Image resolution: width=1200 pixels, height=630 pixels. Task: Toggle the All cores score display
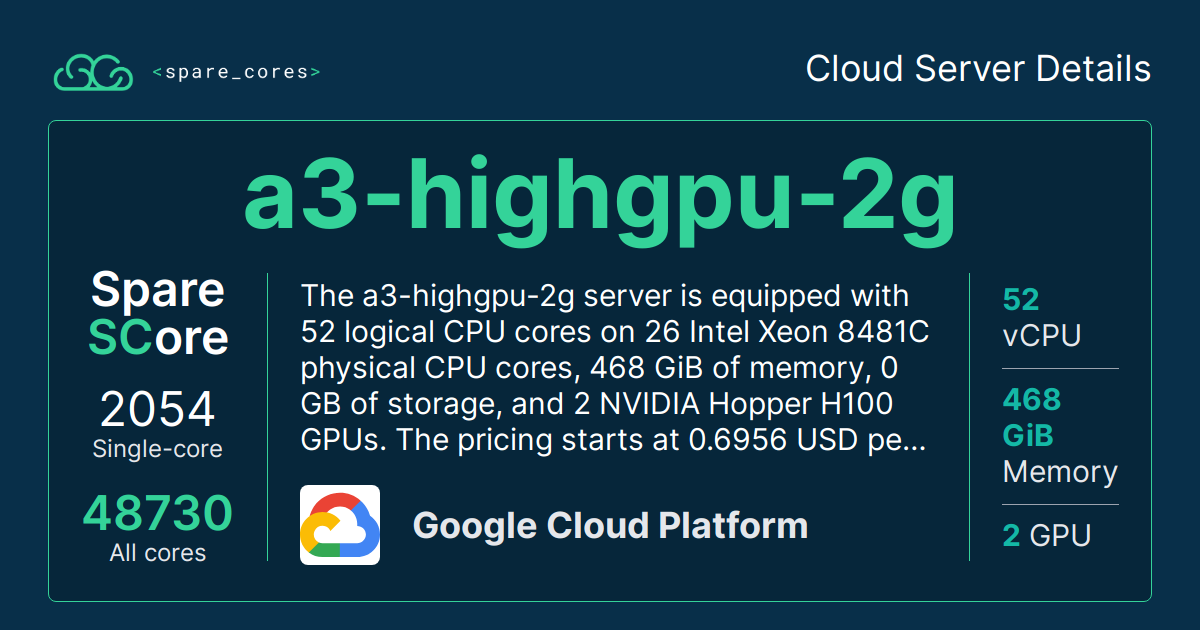(x=158, y=525)
